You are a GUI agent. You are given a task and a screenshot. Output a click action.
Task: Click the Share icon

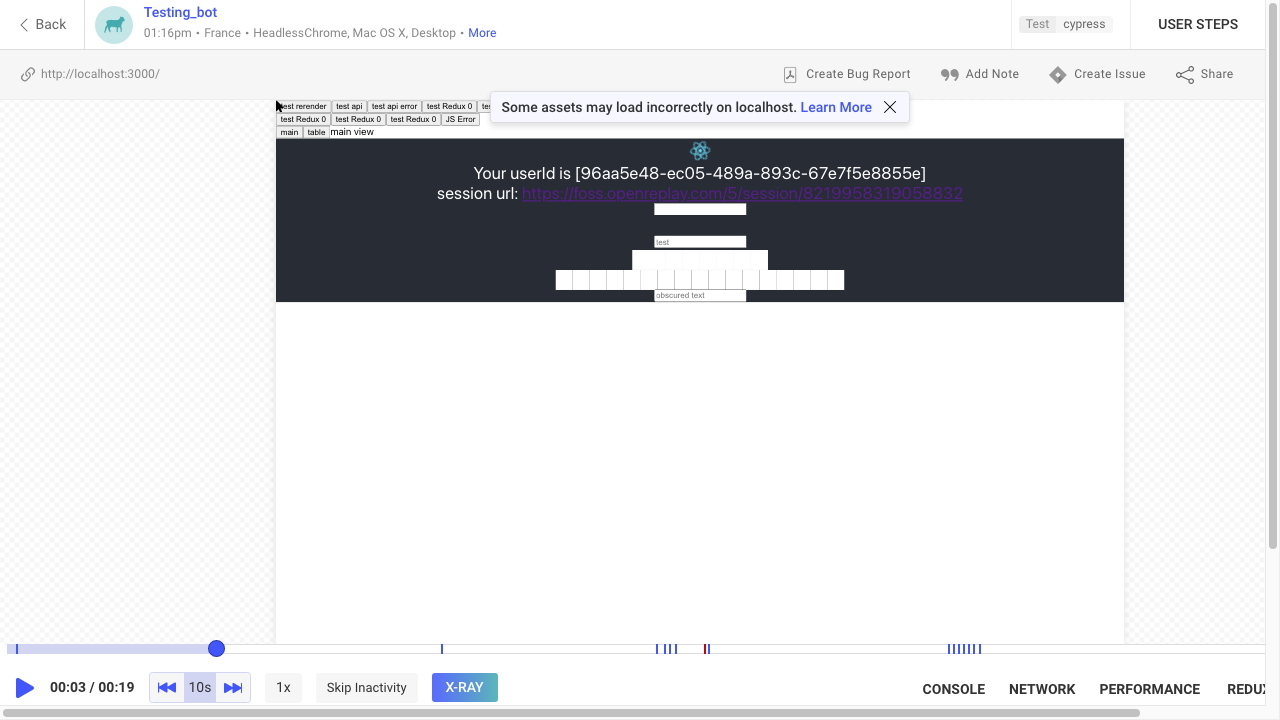(1185, 74)
